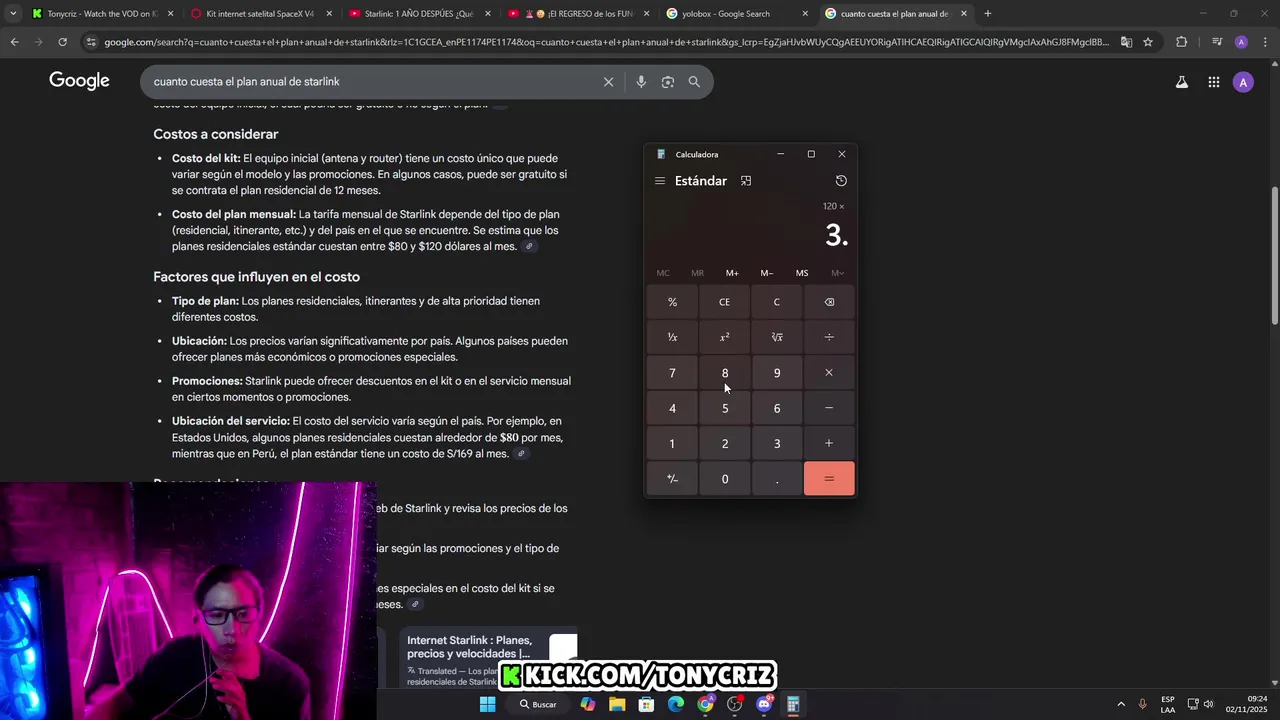Open File Explorer from taskbar
This screenshot has height=720, width=1280.
(x=617, y=704)
